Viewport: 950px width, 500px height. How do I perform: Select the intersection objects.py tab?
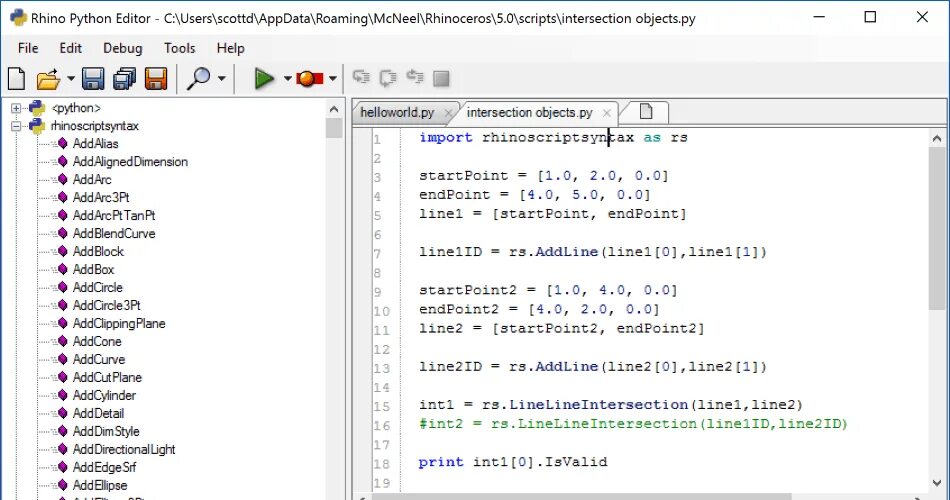pos(530,113)
